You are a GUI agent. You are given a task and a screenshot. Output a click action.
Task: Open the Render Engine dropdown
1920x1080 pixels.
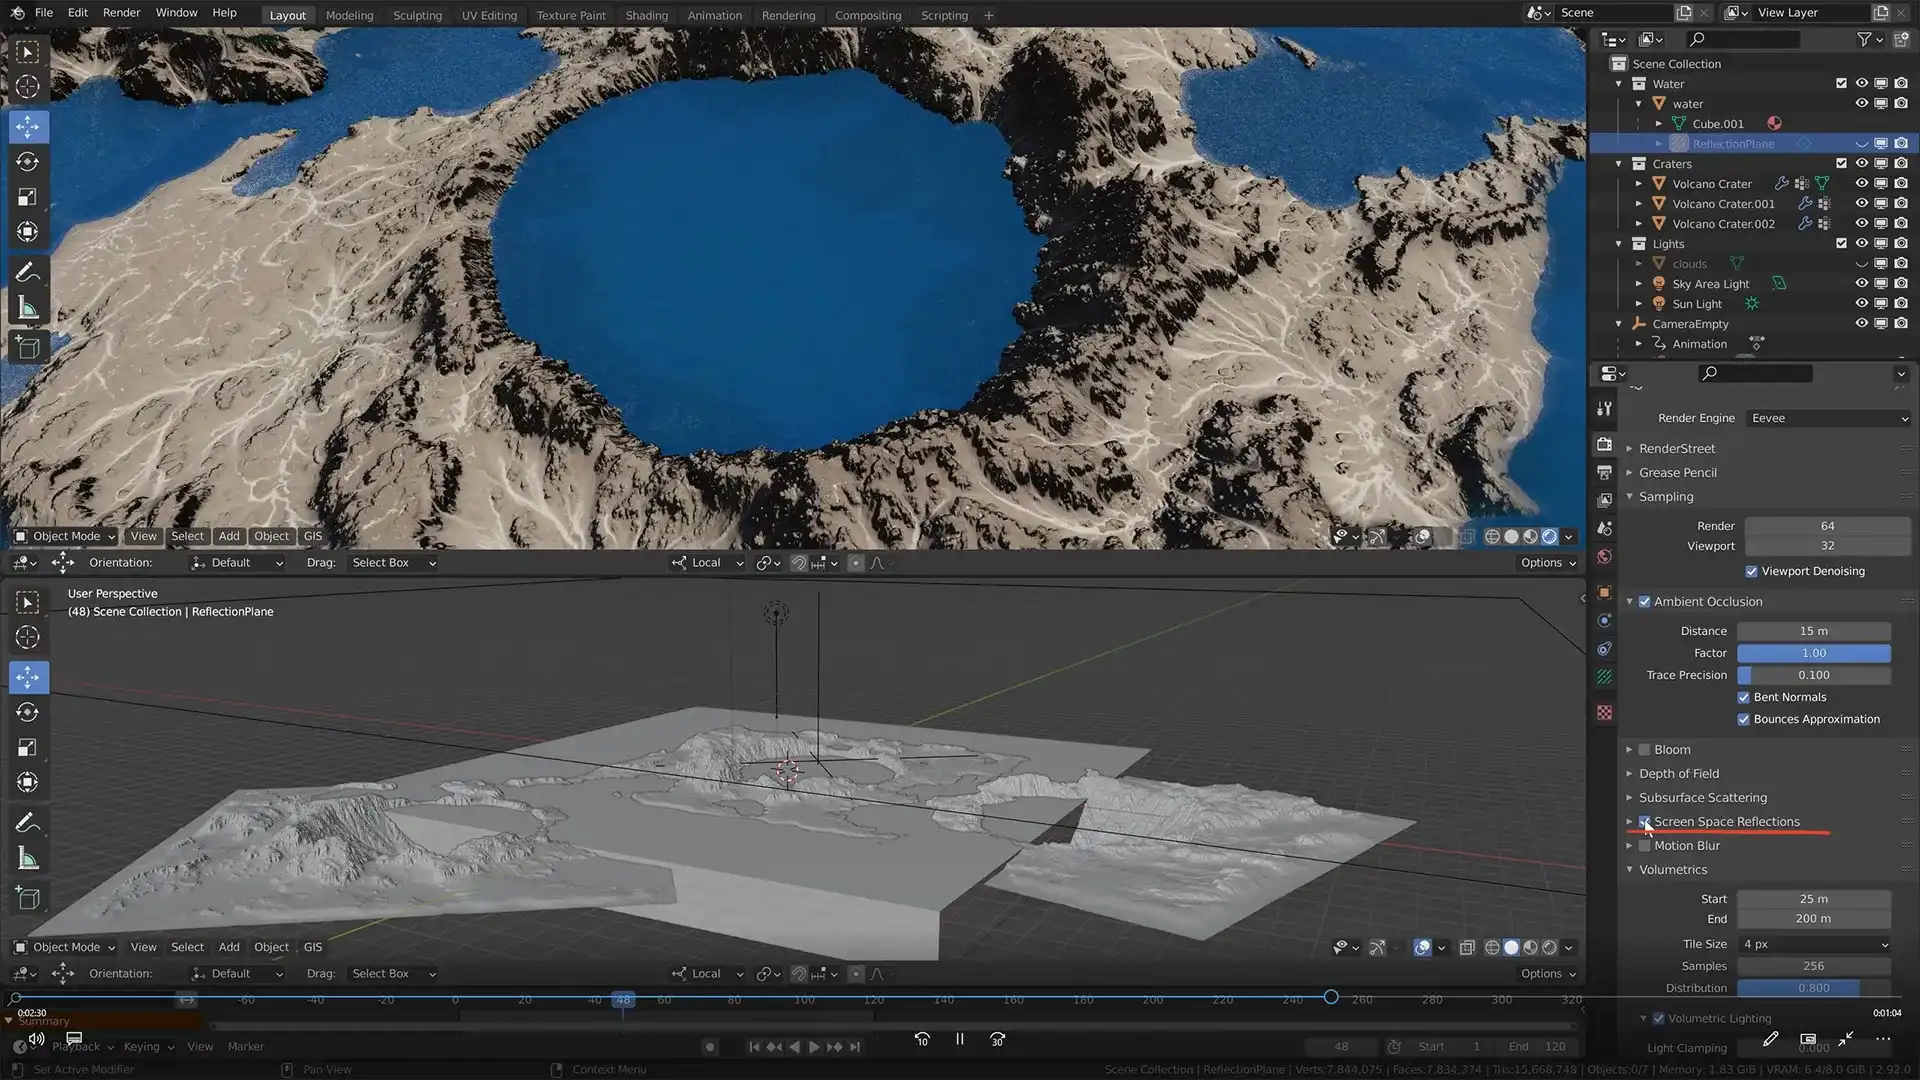pos(1828,418)
